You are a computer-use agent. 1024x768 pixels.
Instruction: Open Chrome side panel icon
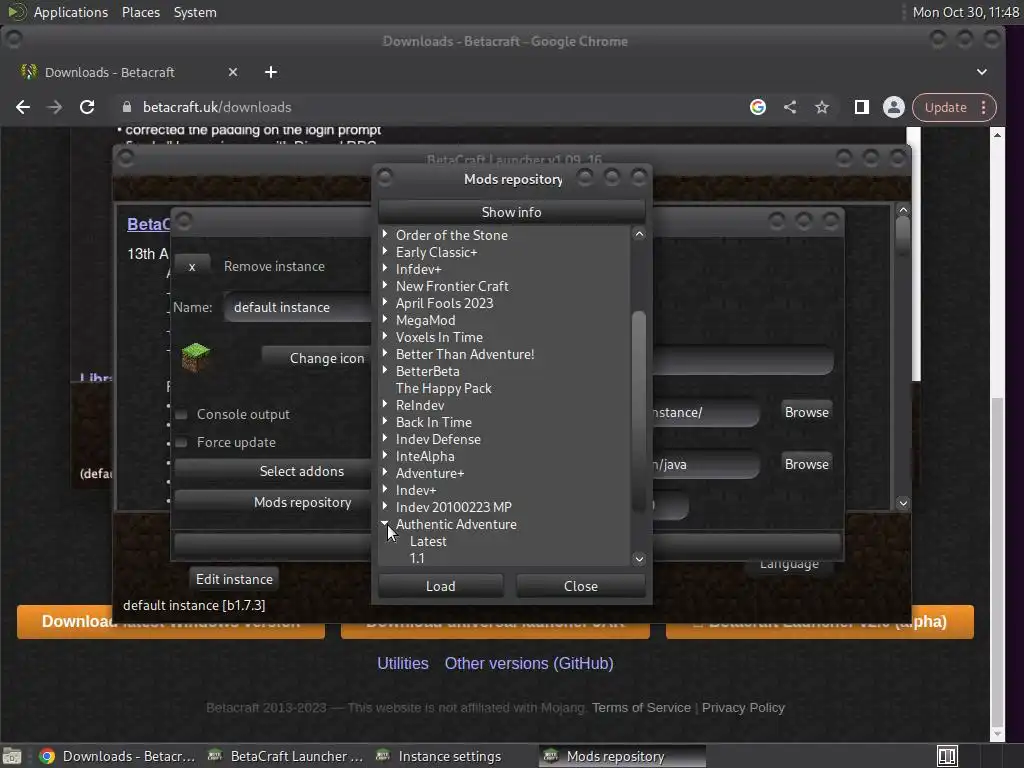[x=861, y=107]
